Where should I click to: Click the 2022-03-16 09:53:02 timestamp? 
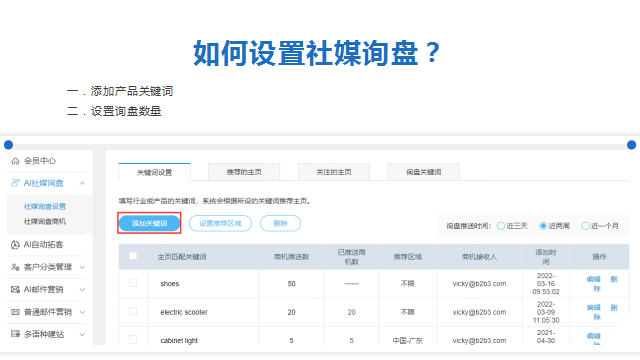click(546, 284)
